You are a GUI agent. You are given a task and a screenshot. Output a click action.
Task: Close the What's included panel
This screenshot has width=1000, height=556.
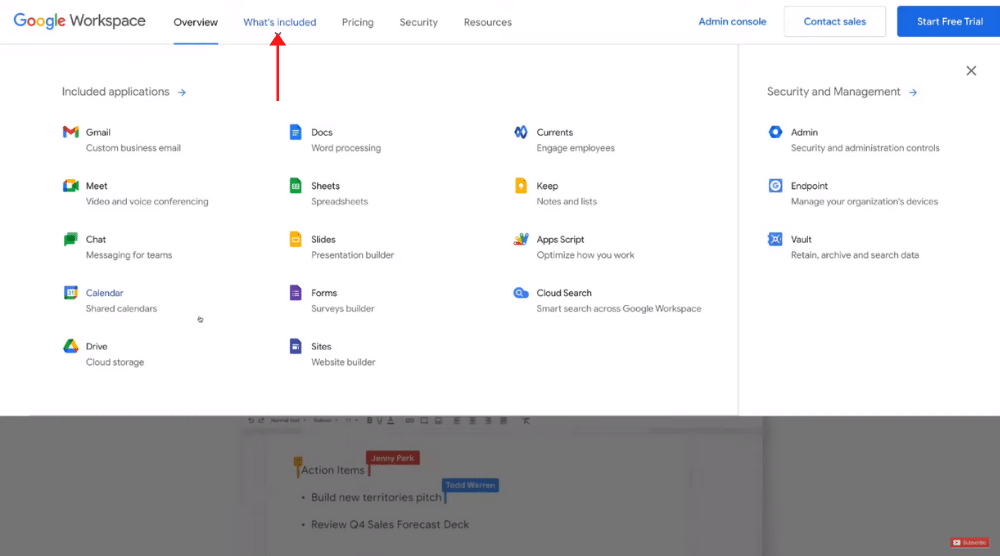pyautogui.click(x=971, y=71)
